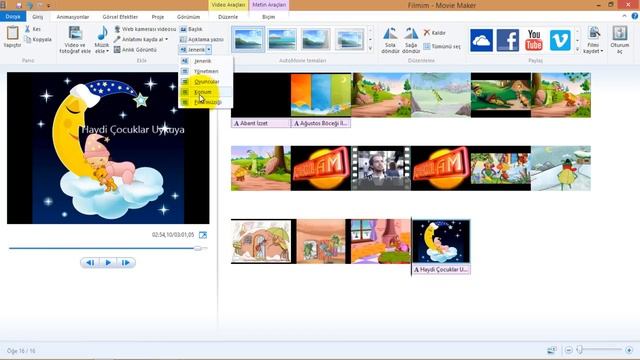Switch to the Proje tab
640x360 pixels.
pos(158,17)
